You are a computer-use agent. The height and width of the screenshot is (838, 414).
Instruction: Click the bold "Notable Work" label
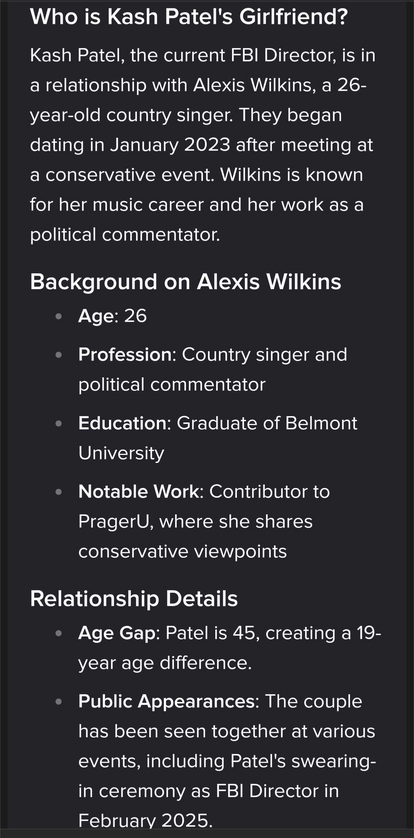coord(138,492)
